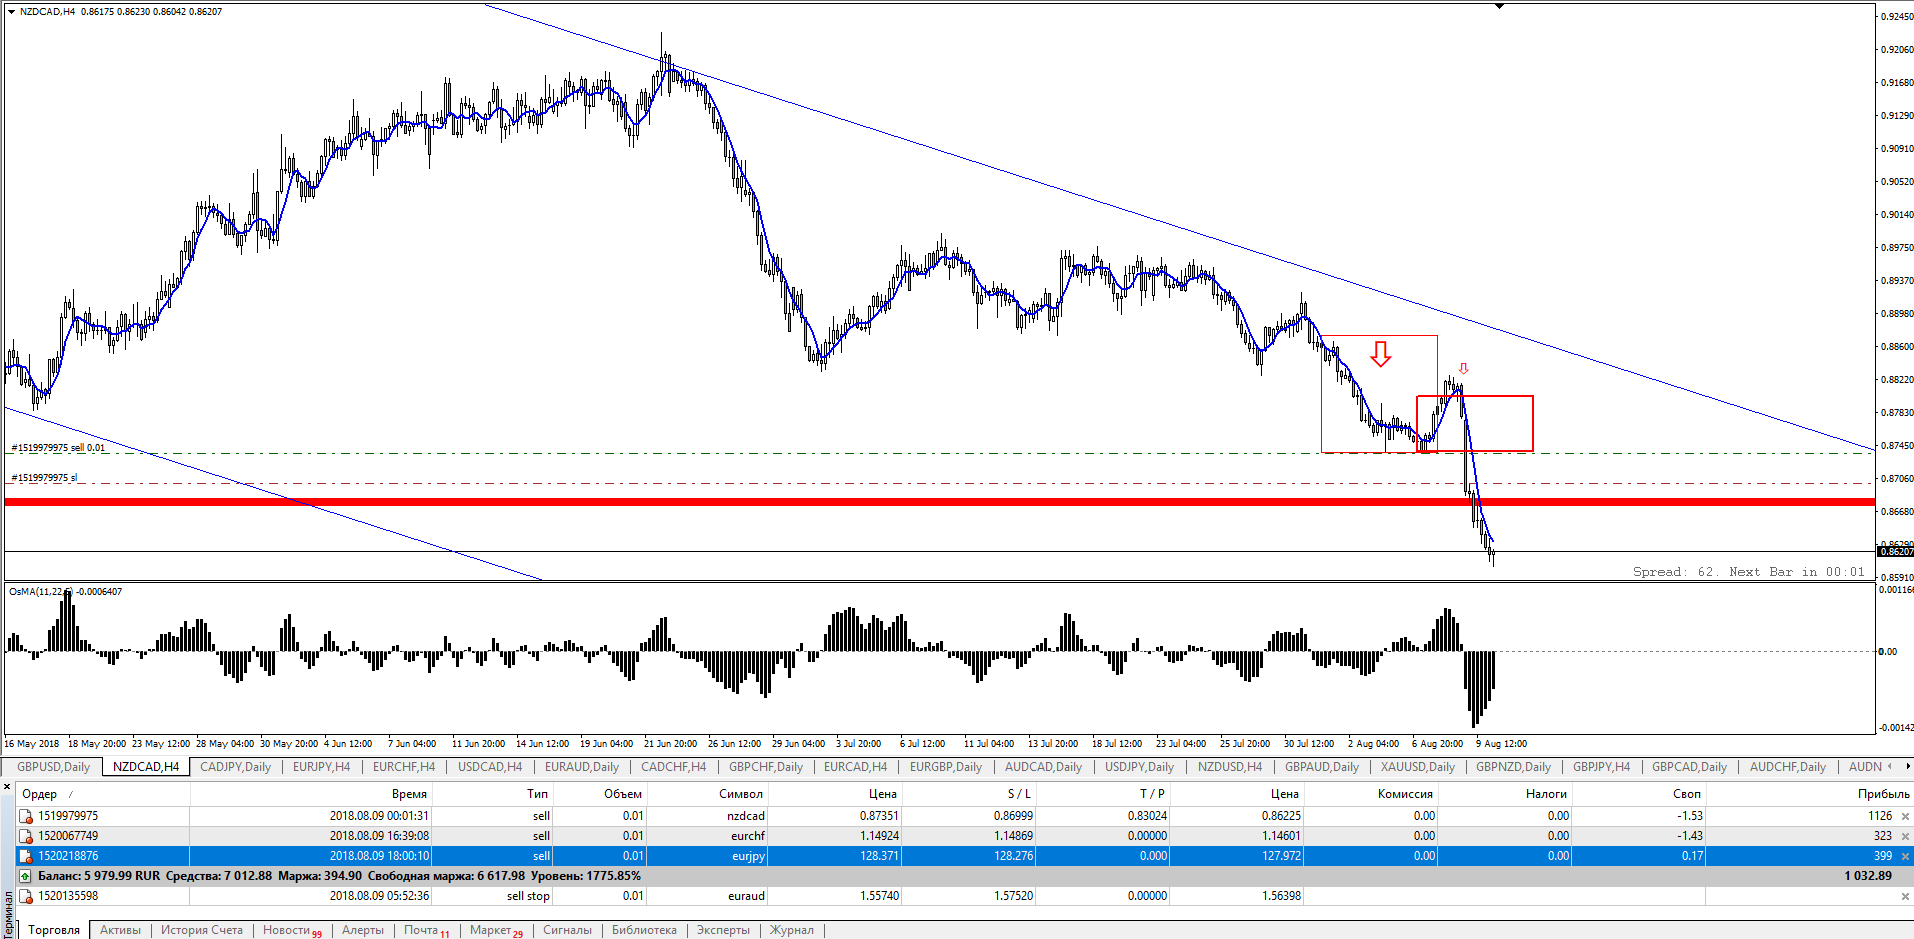
Task: Switch to EURCAD,H4 chart tab
Action: (x=855, y=767)
